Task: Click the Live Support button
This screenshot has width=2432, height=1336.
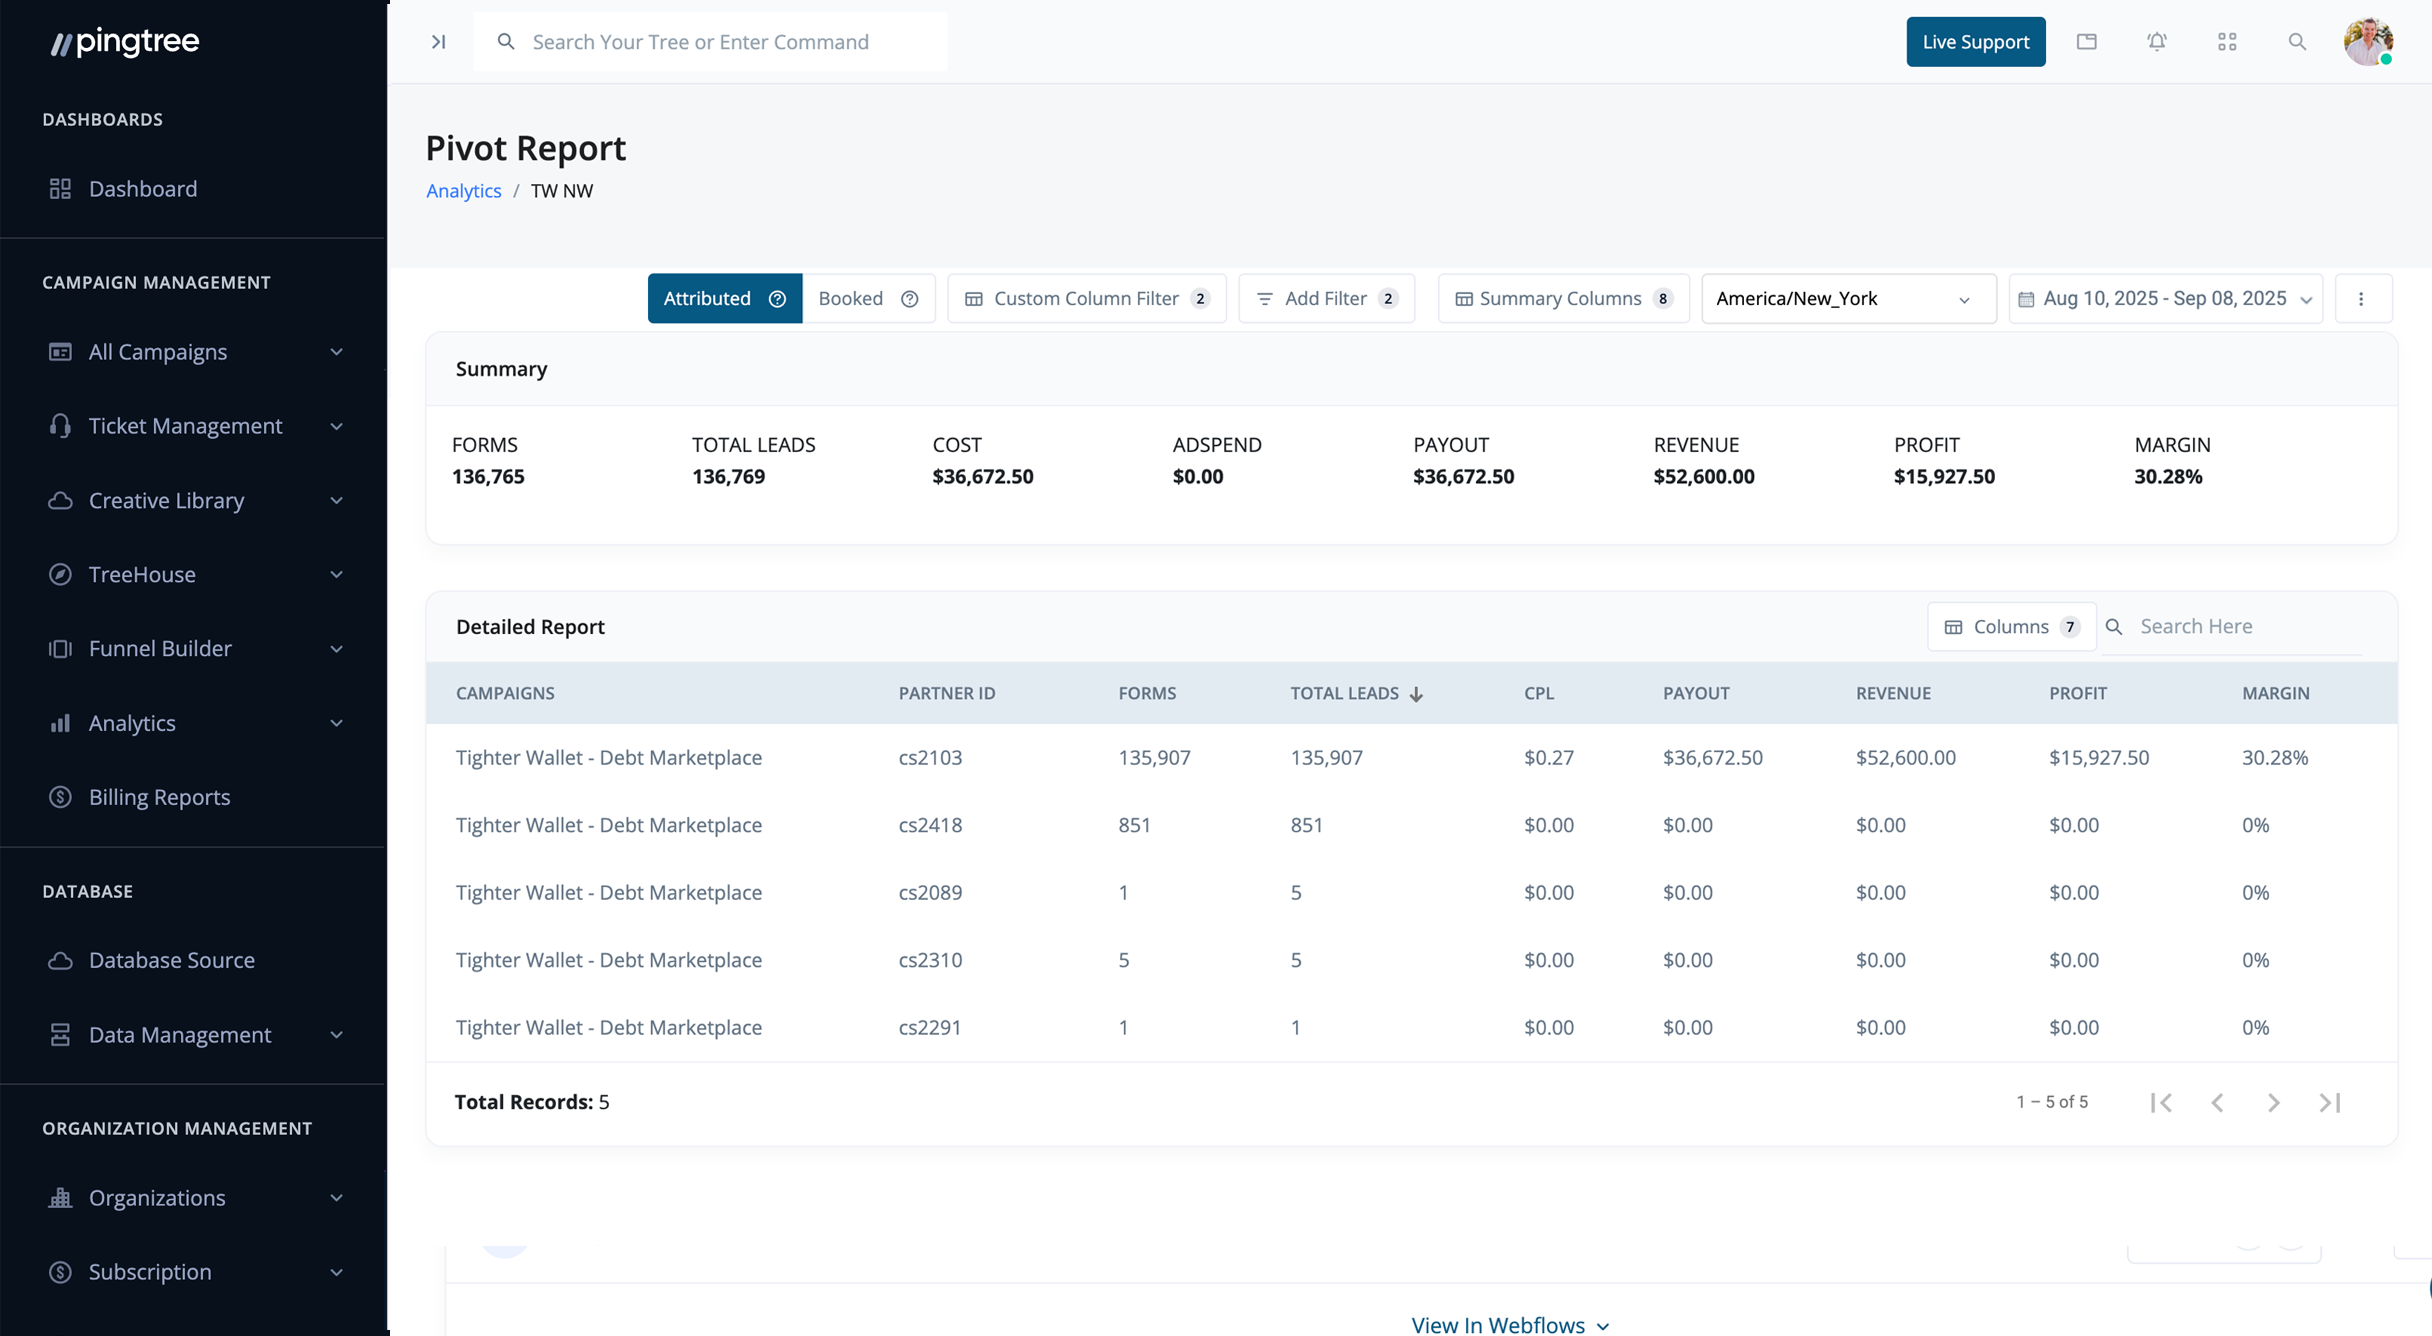Action: tap(1975, 42)
